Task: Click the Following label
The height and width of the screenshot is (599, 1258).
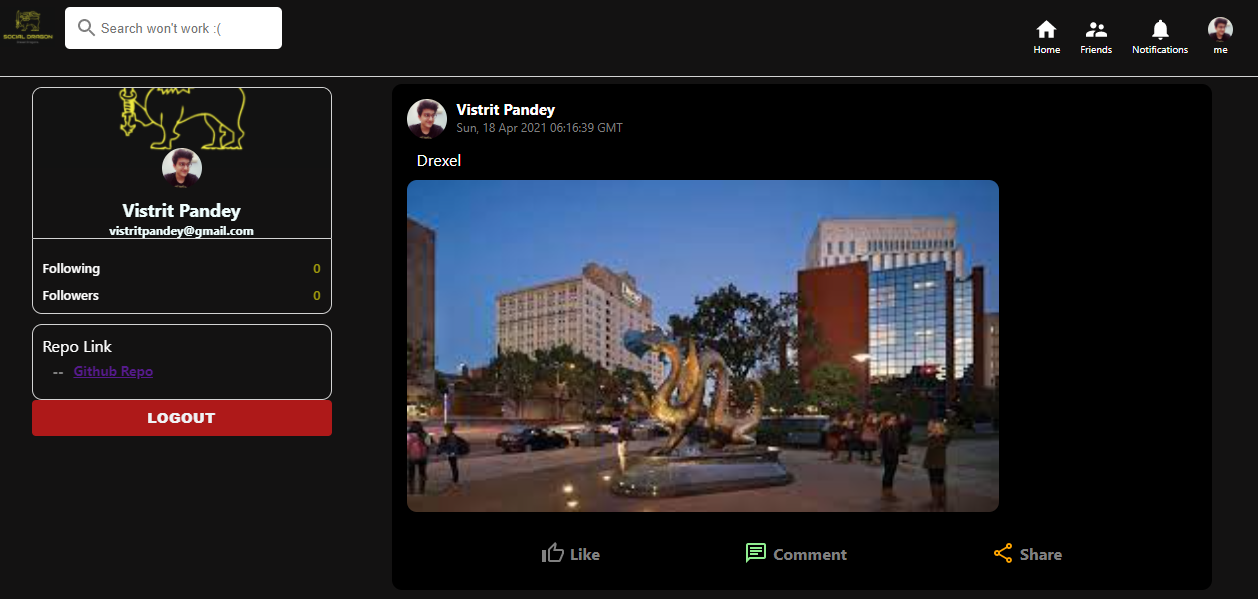Action: tap(71, 268)
